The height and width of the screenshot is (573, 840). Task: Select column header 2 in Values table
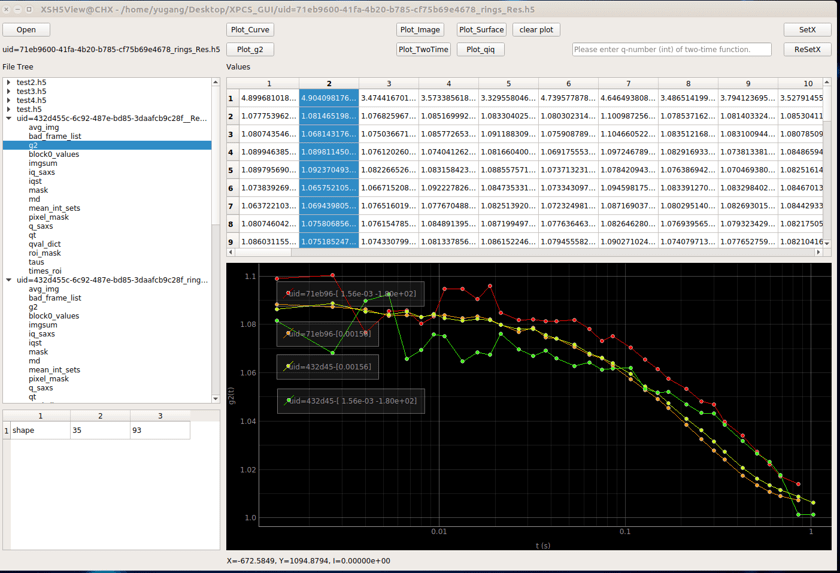pyautogui.click(x=329, y=84)
